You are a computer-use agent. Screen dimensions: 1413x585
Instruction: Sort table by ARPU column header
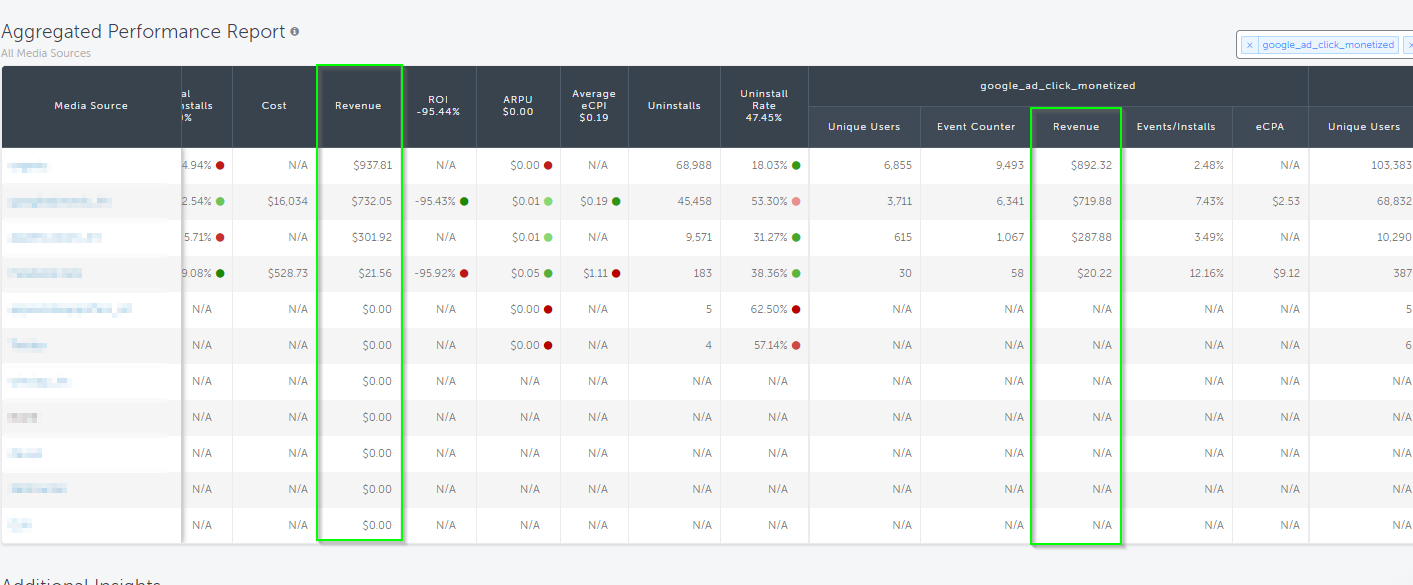(x=518, y=105)
